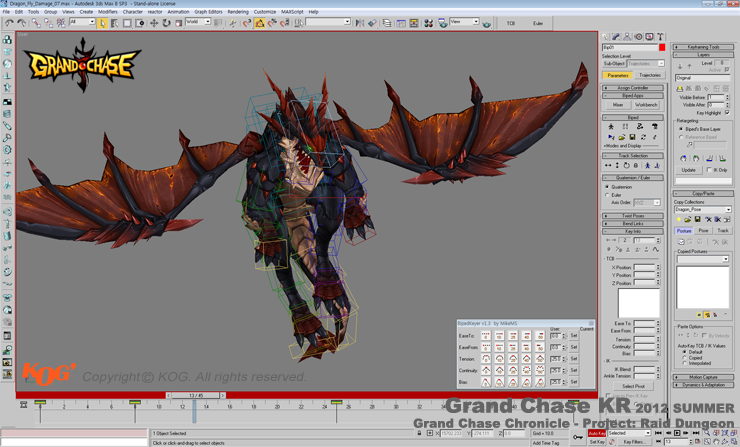Image resolution: width=740 pixels, height=447 pixels.
Task: Open the Motion command panel tab
Action: [638, 37]
